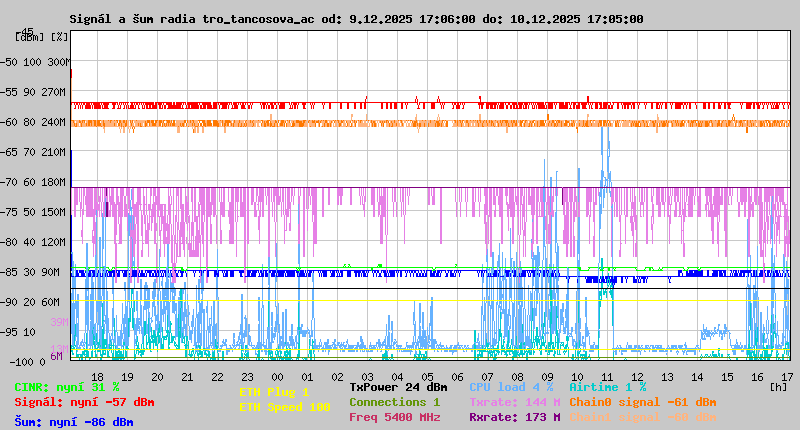Click the [h] unit label on time axis
The width and height of the screenshot is (800, 430).
point(779,385)
